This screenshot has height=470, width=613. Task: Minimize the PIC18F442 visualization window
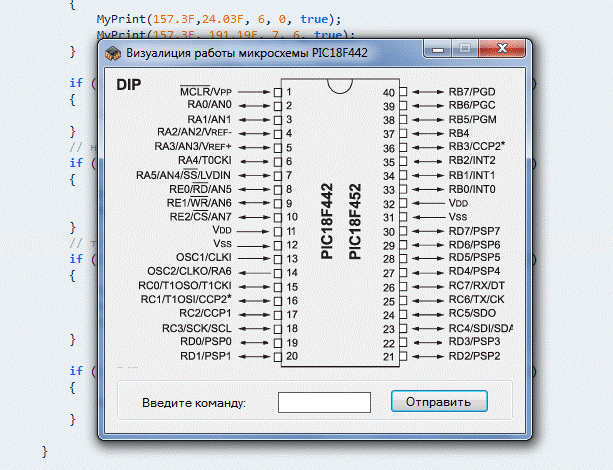coord(438,49)
